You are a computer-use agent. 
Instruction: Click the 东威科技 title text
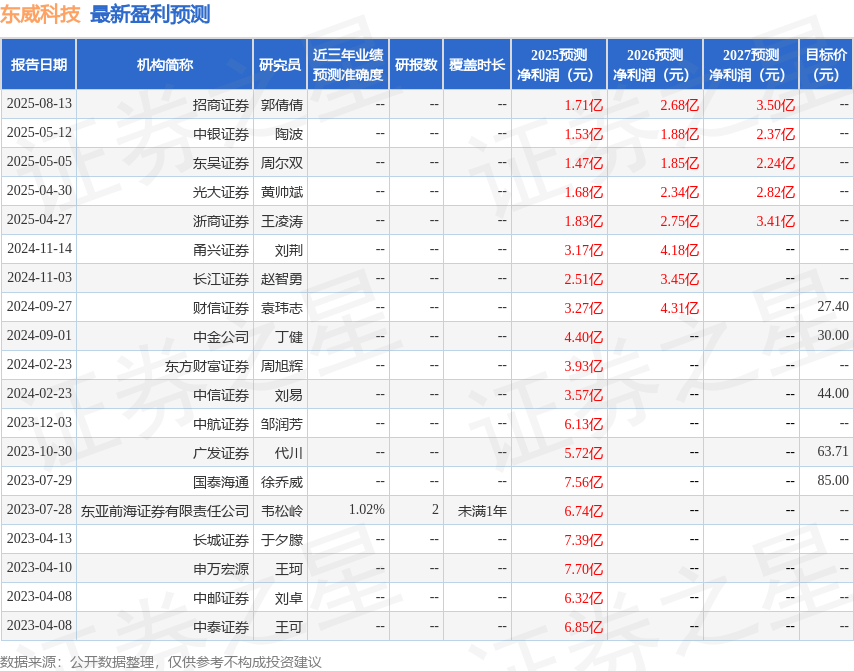[40, 15]
